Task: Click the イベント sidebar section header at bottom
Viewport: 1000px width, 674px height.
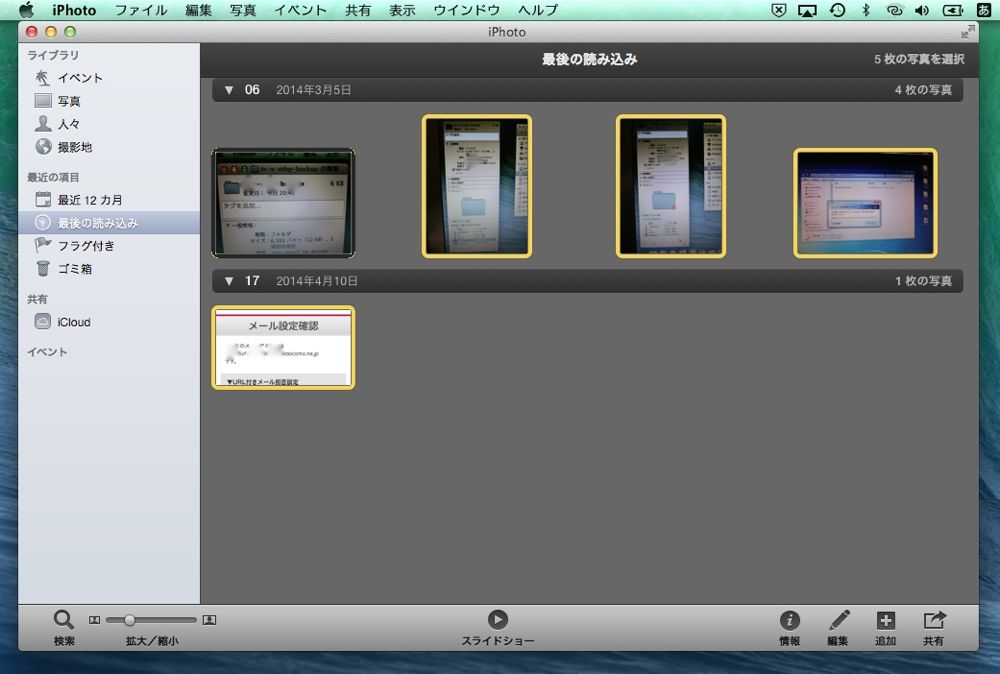Action: pos(47,351)
